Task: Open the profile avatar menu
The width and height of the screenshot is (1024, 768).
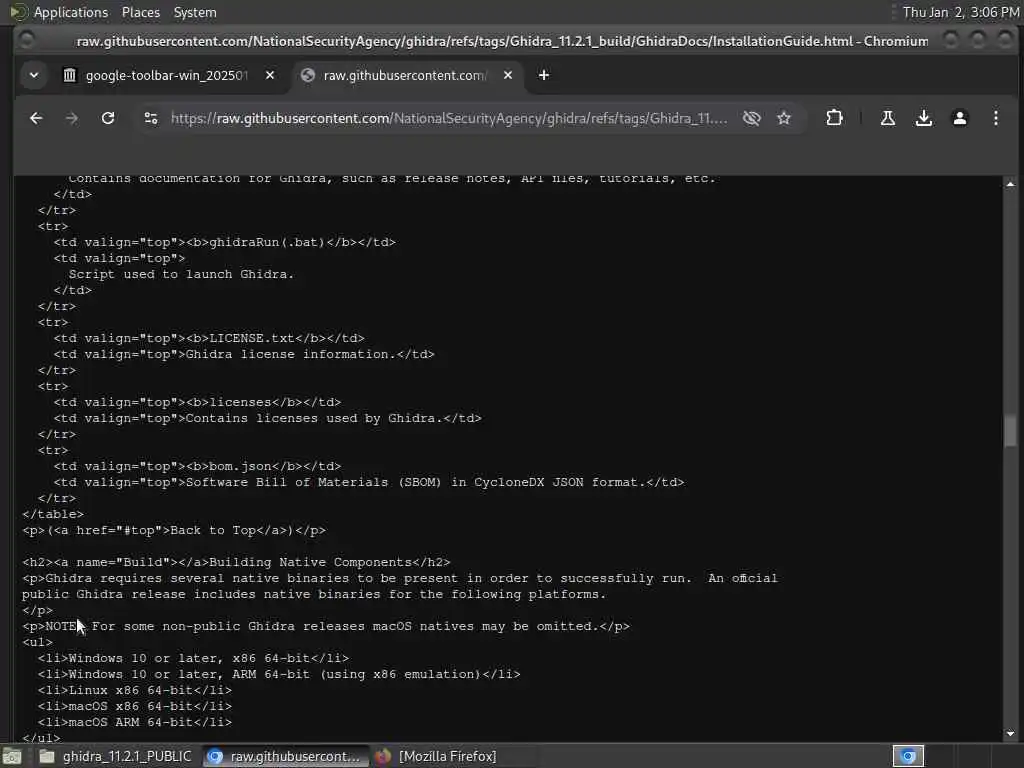Action: coord(959,118)
